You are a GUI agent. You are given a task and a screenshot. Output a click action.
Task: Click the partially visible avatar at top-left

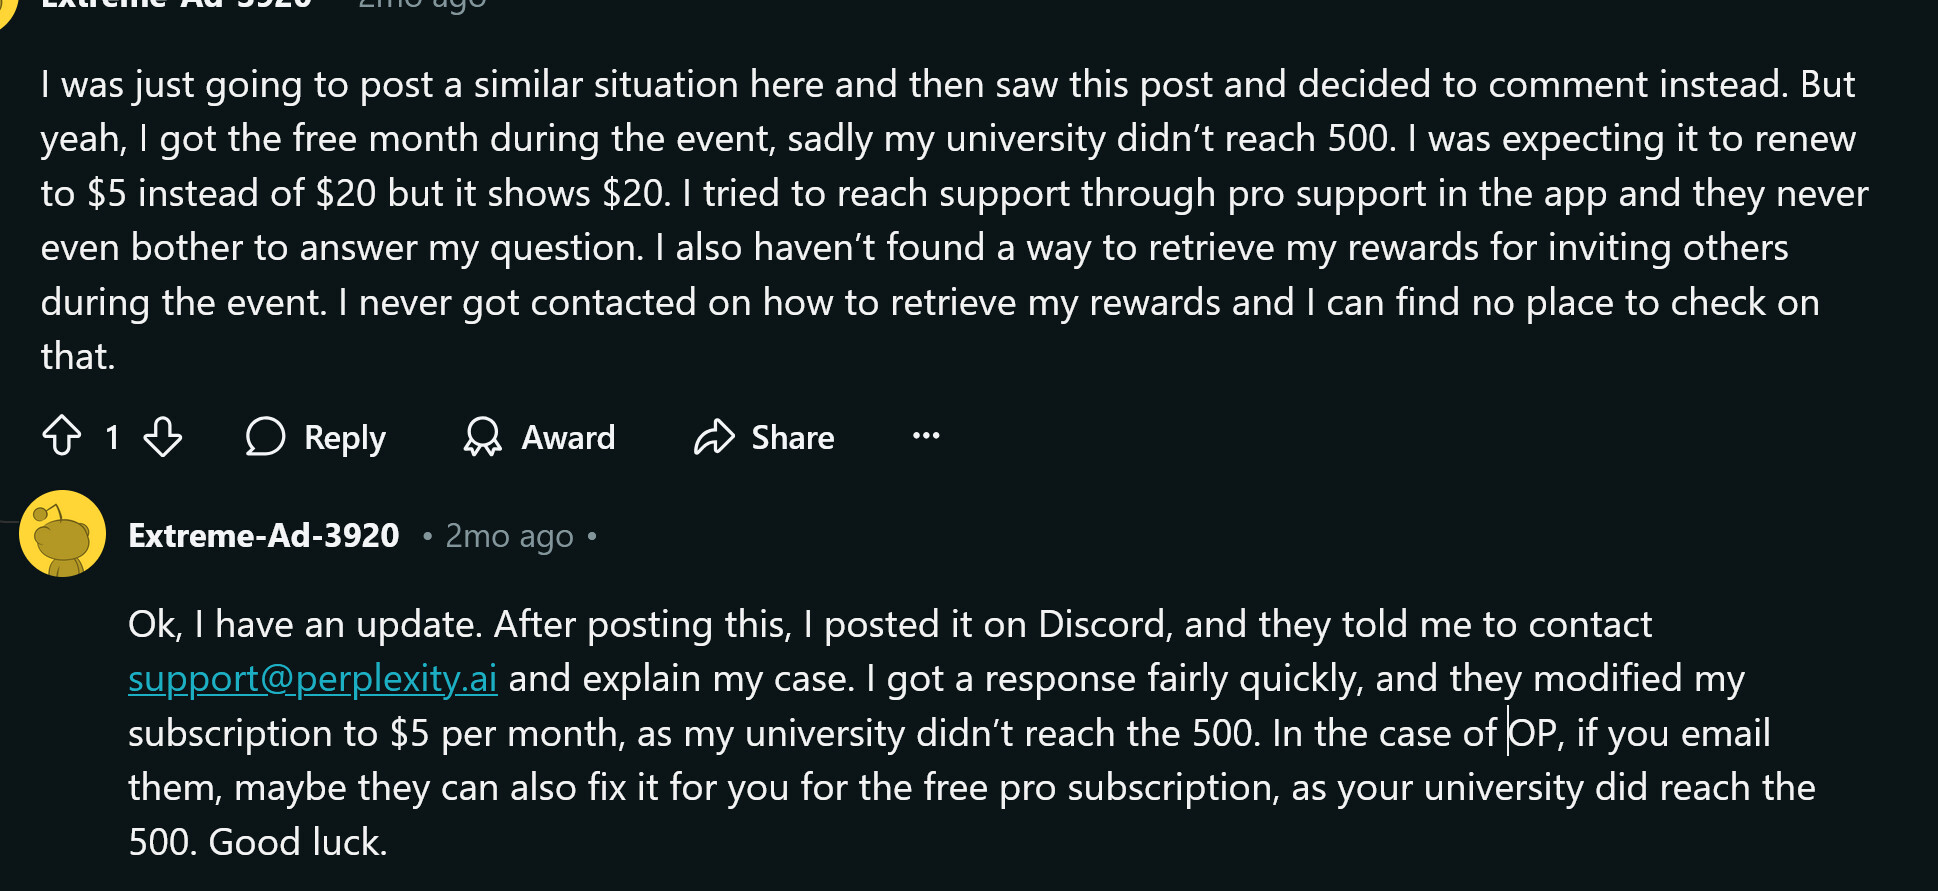(6, 8)
